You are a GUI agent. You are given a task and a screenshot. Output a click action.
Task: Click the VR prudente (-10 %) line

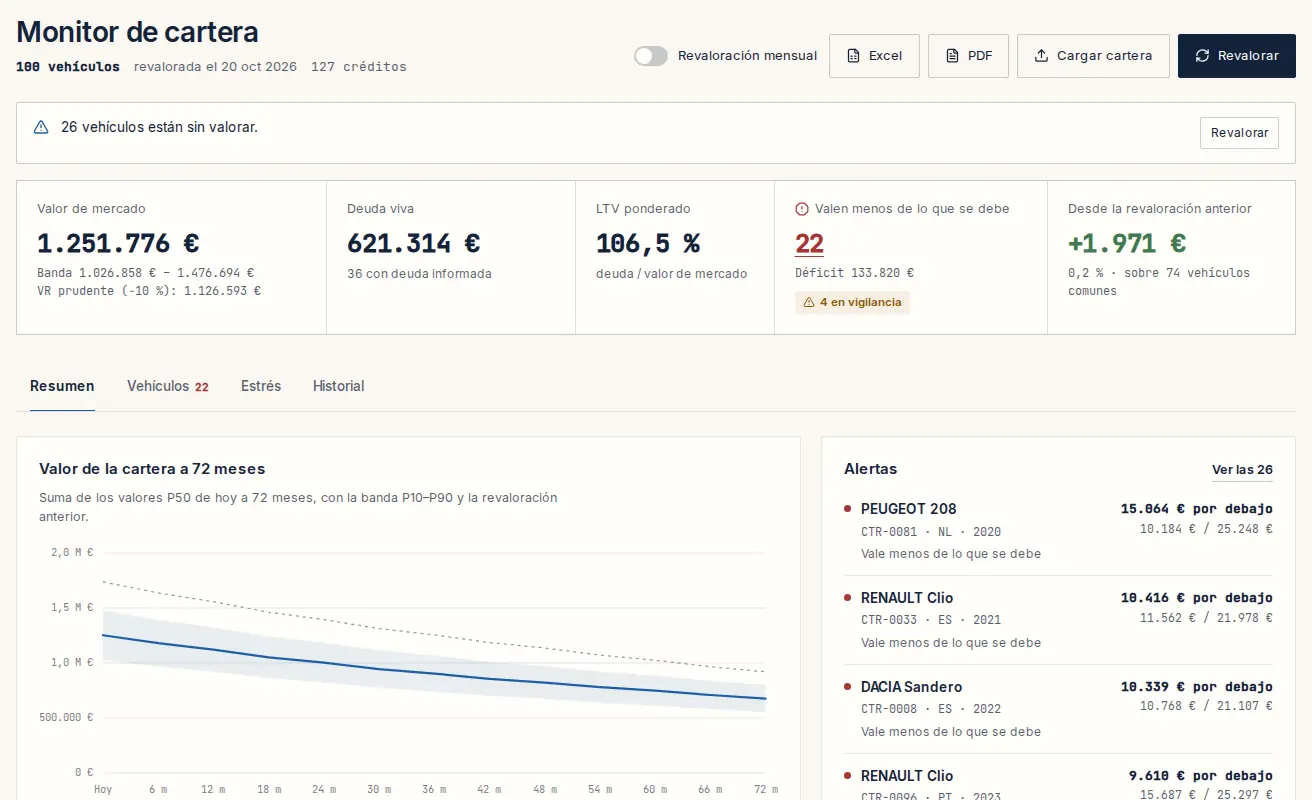(149, 291)
